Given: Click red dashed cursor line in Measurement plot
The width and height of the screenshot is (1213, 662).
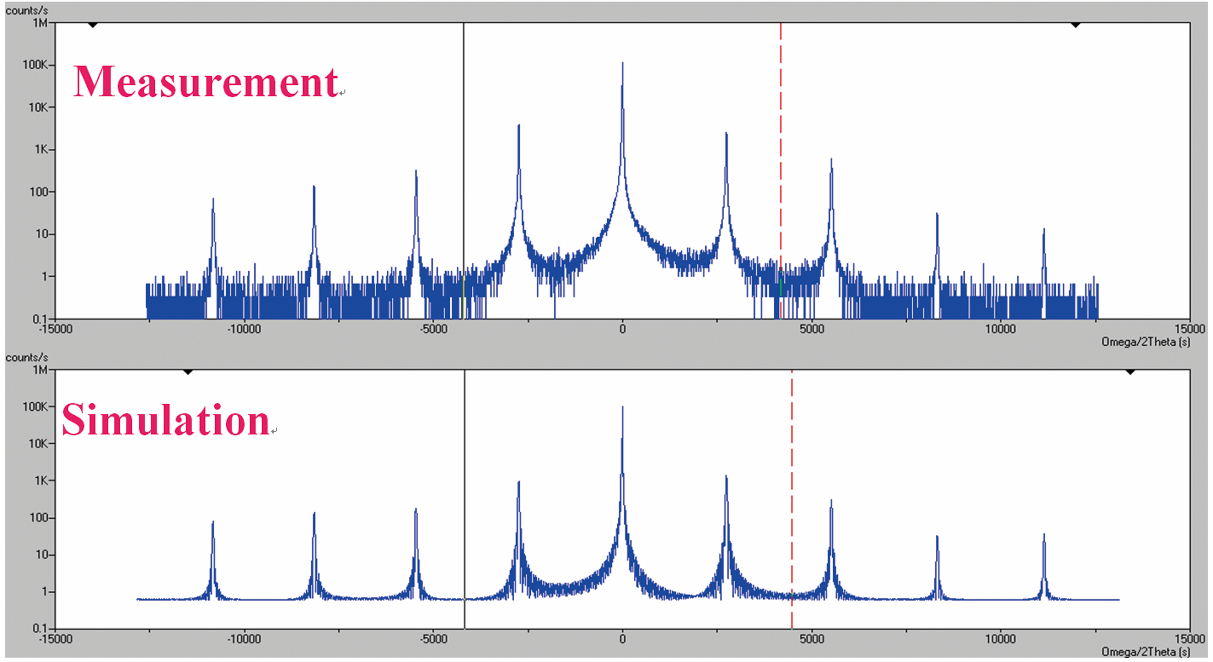Looking at the screenshot, I should (780, 170).
